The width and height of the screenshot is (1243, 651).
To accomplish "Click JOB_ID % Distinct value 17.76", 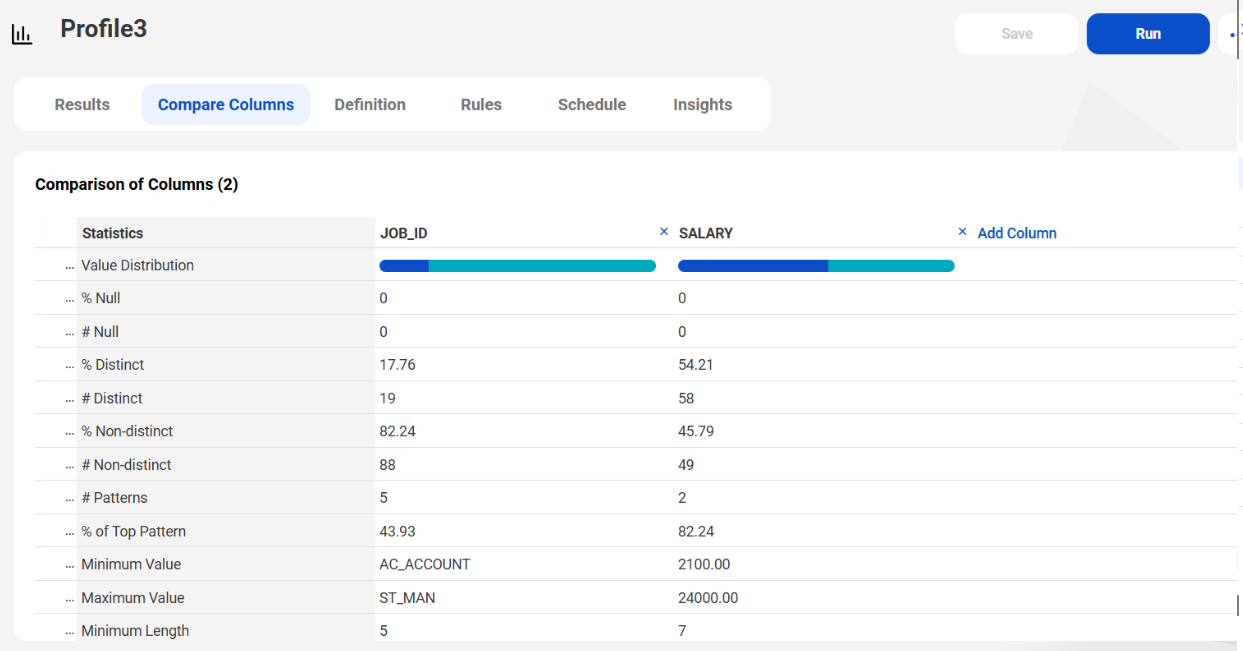I will coord(397,365).
